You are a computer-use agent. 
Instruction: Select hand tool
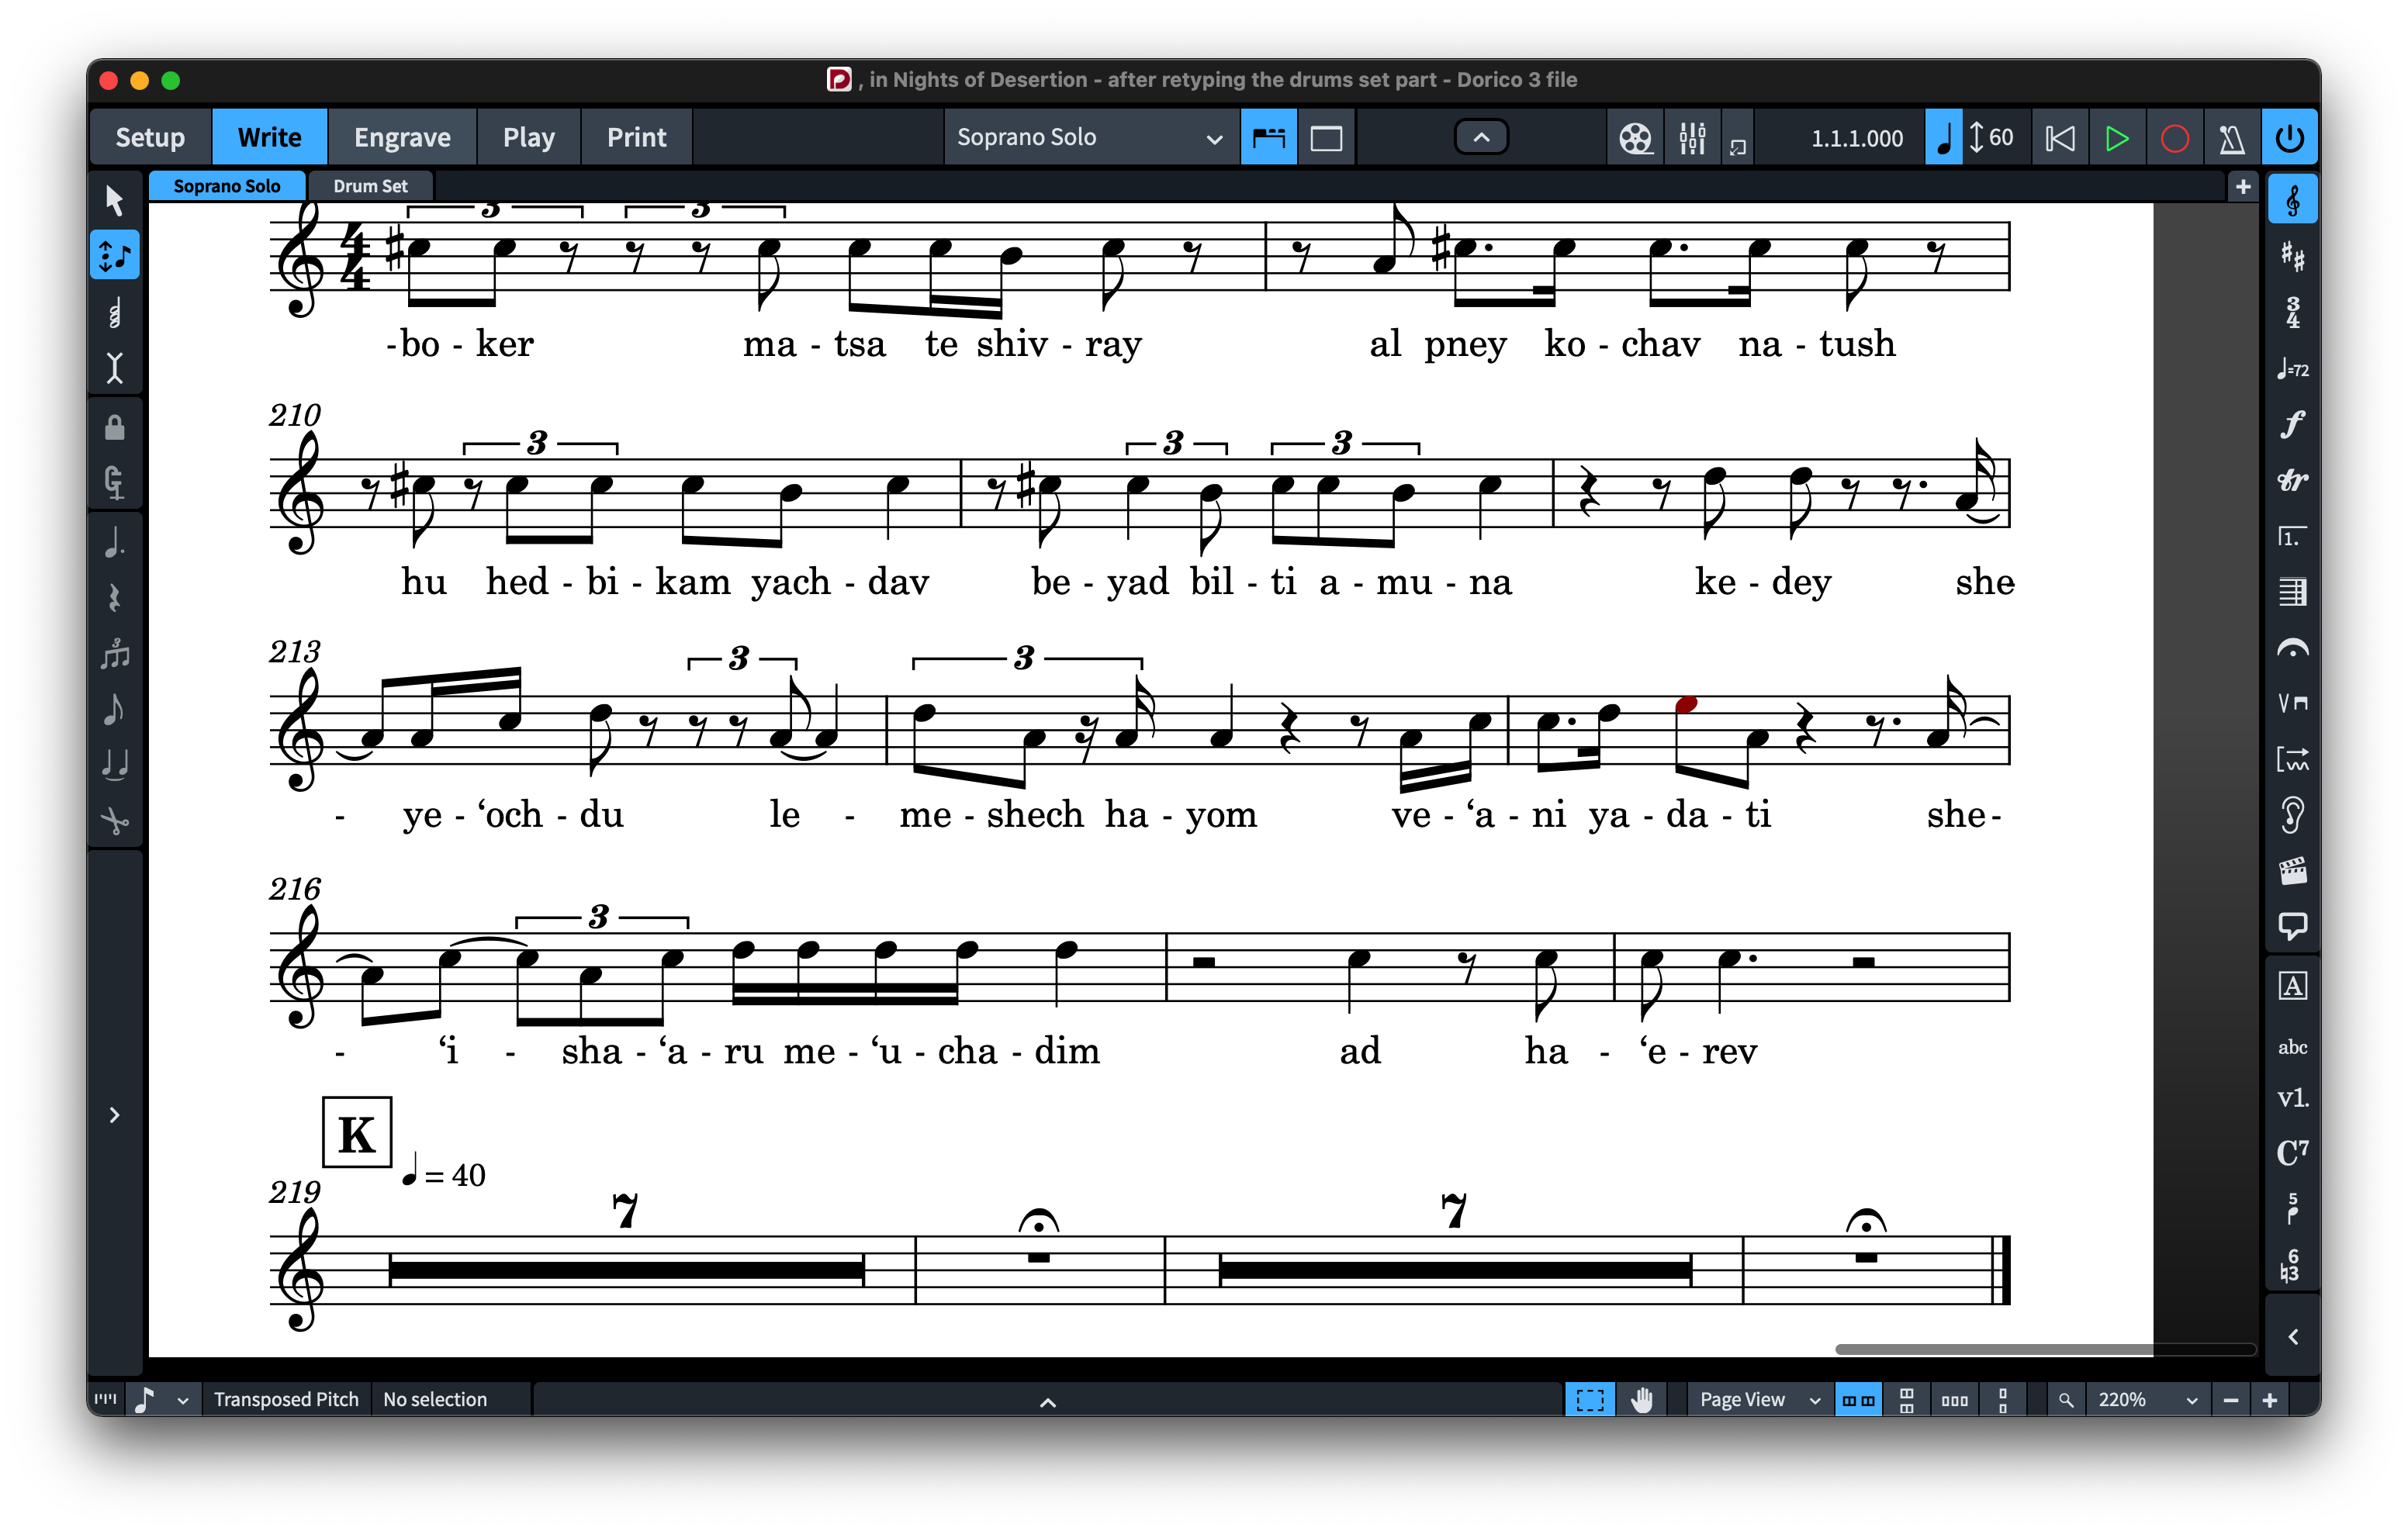tap(1641, 1399)
